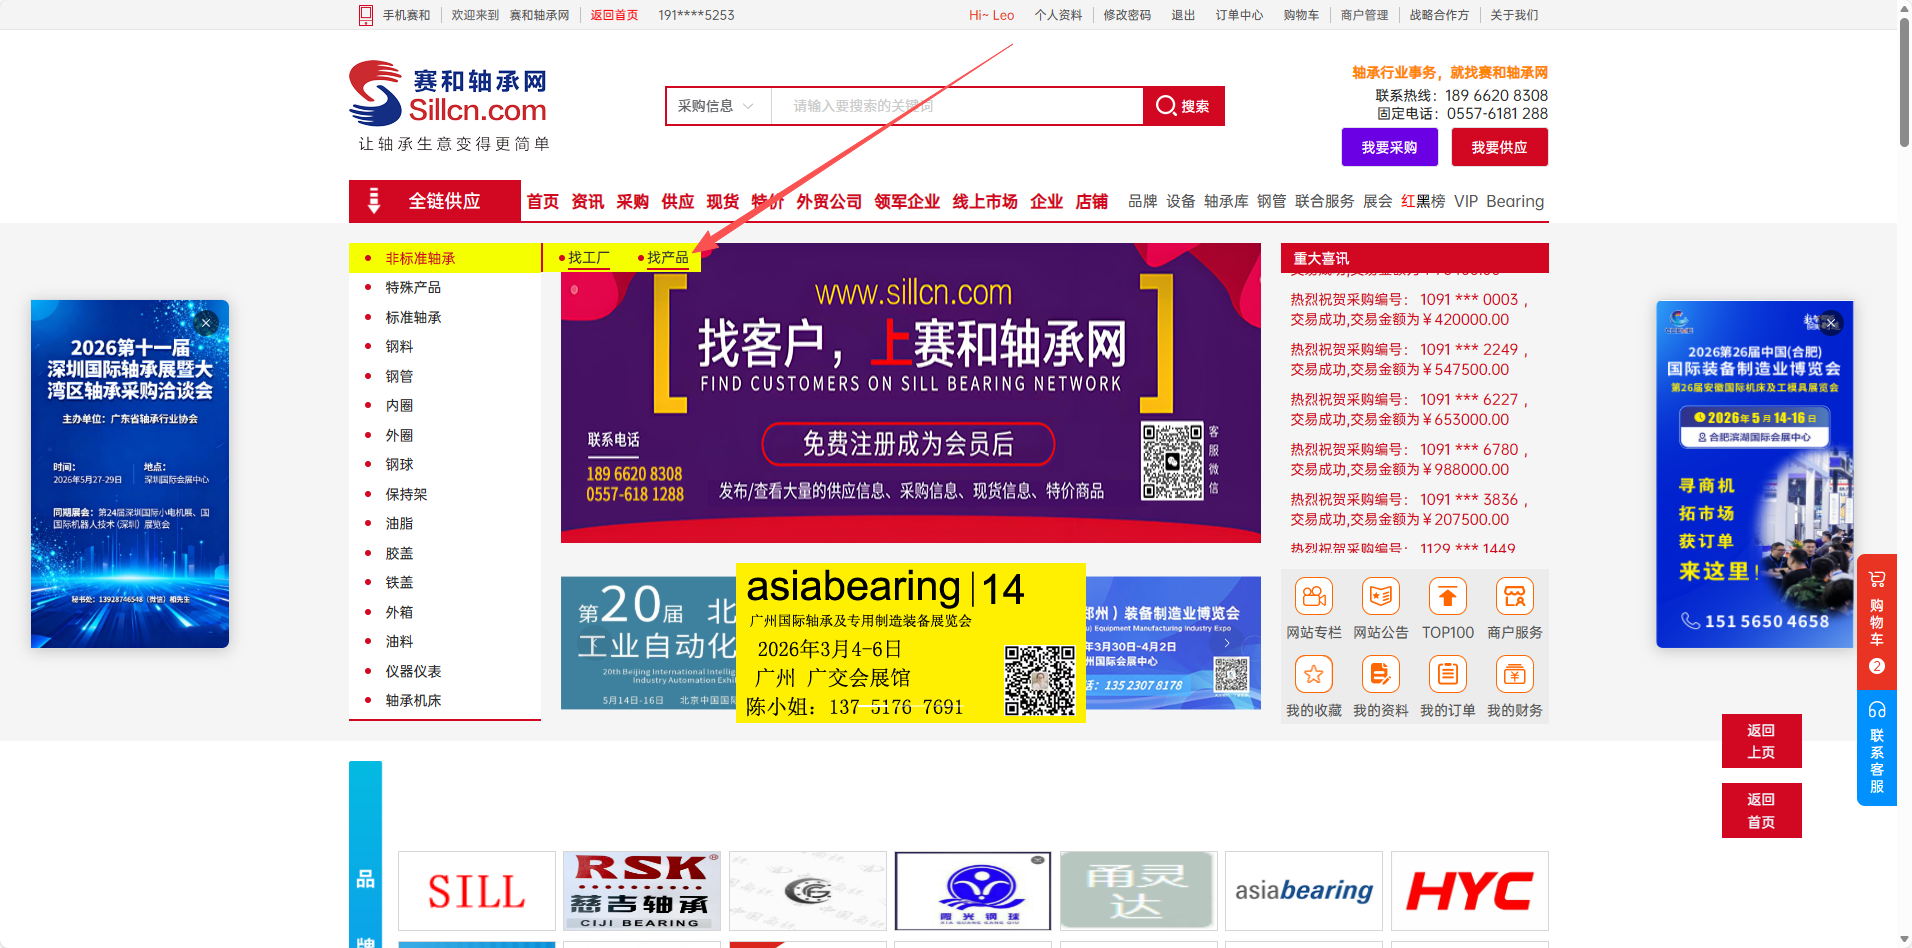This screenshot has height=948, width=1912.
Task: Open 我的财务 finance icon
Action: click(x=1514, y=675)
